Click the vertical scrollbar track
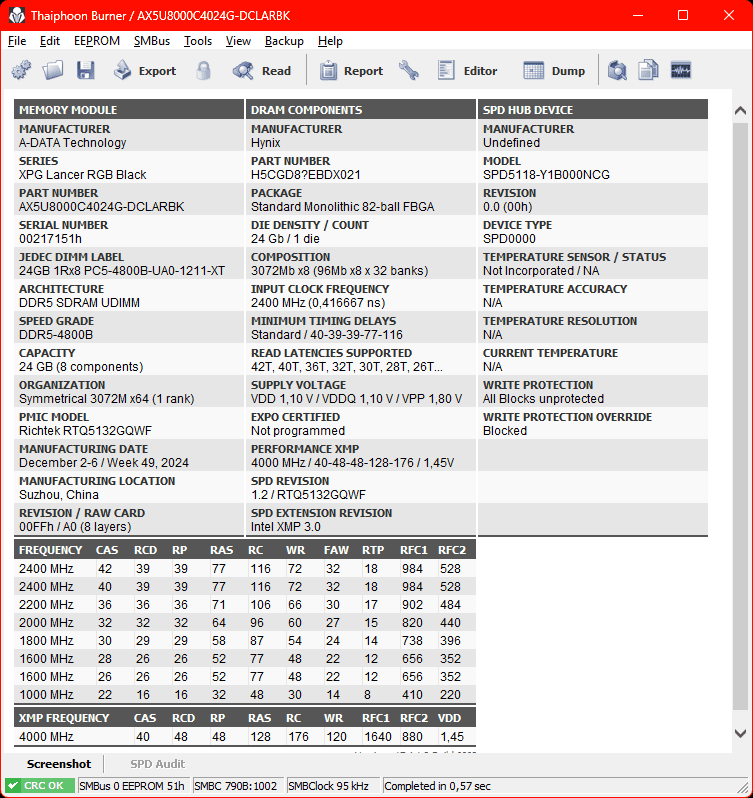 (740, 417)
